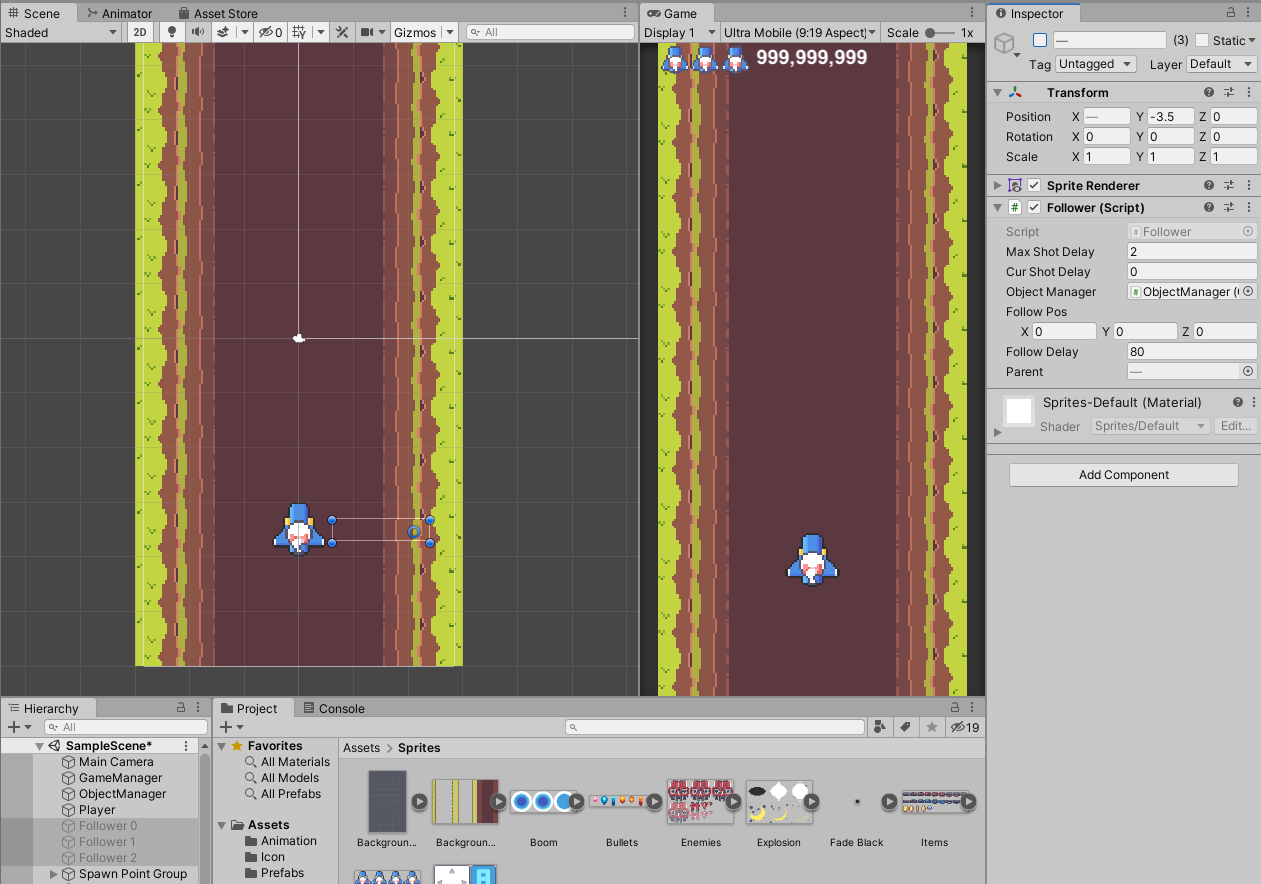Click the Follow Delay value field
The image size is (1261, 884).
1192,352
